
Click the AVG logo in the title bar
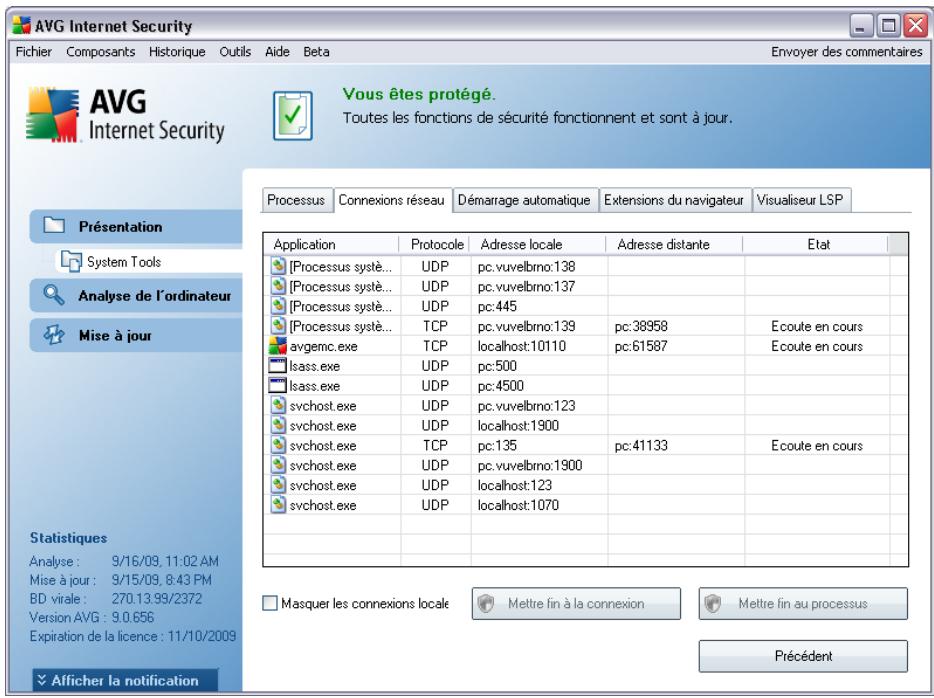click(21, 26)
